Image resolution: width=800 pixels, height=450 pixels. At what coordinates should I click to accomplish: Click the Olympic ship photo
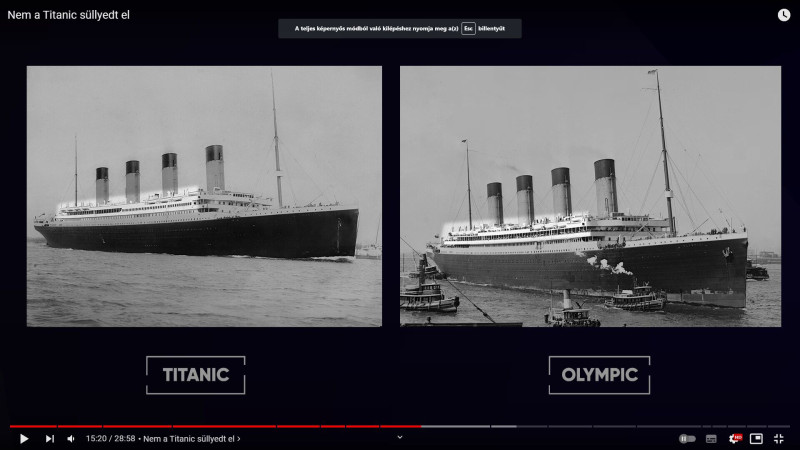(x=590, y=196)
